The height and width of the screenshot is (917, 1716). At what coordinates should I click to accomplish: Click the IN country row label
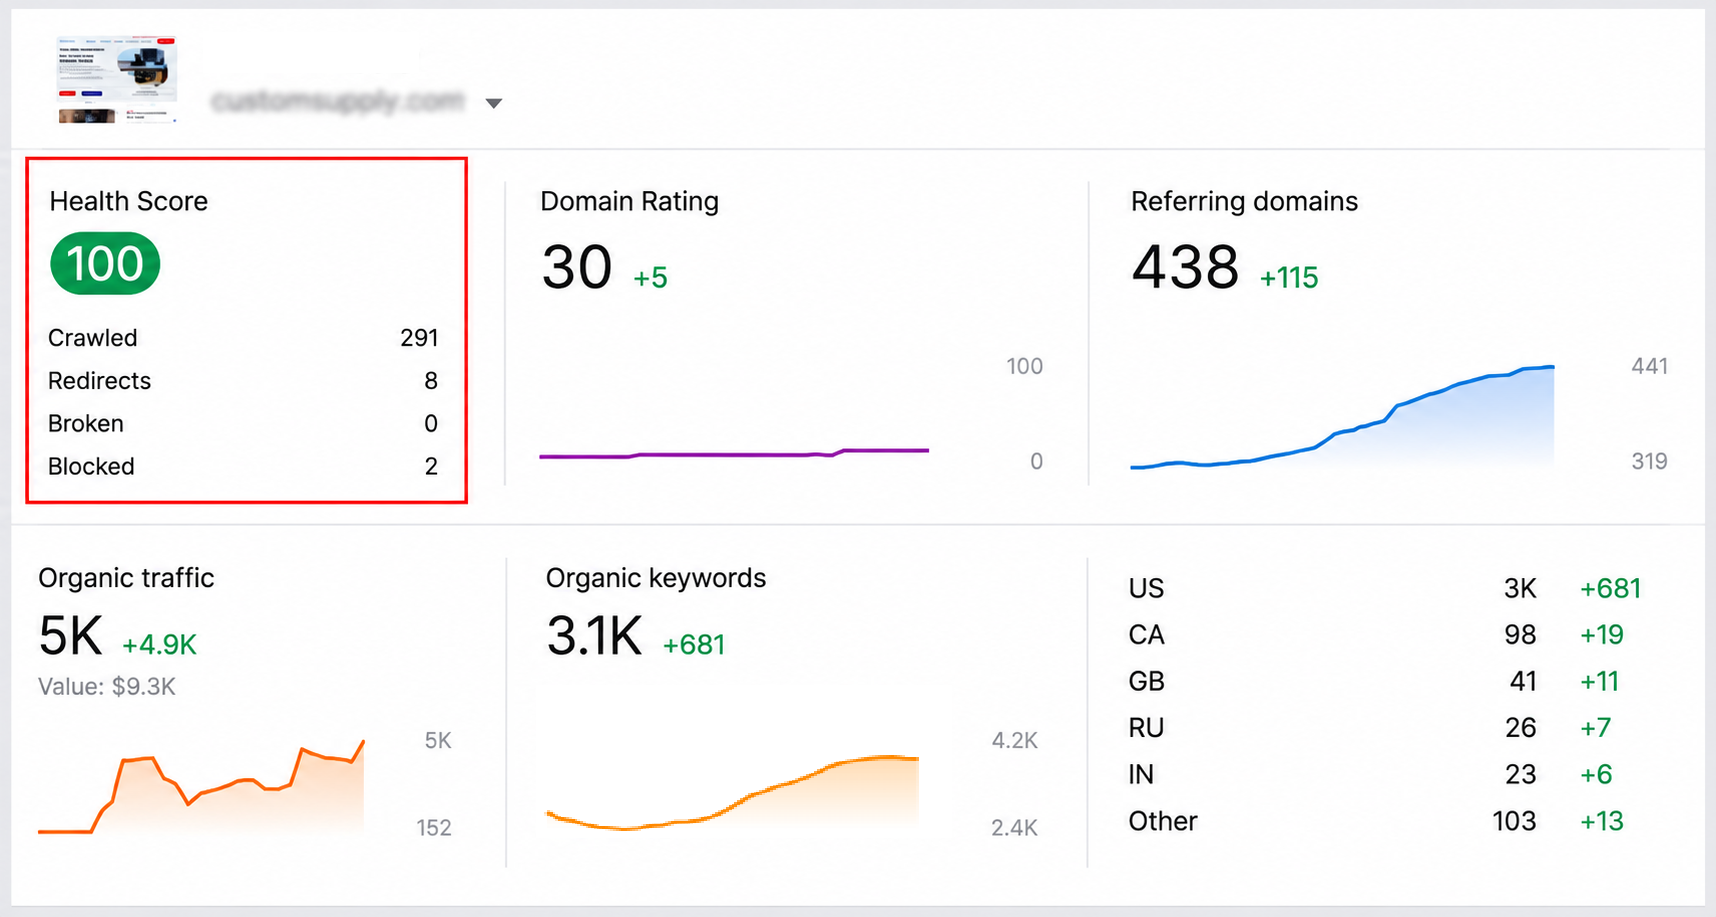[x=1141, y=774]
